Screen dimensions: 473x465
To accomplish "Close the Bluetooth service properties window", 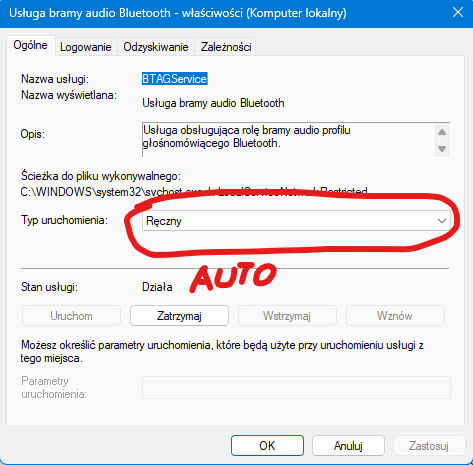I will [458, 13].
